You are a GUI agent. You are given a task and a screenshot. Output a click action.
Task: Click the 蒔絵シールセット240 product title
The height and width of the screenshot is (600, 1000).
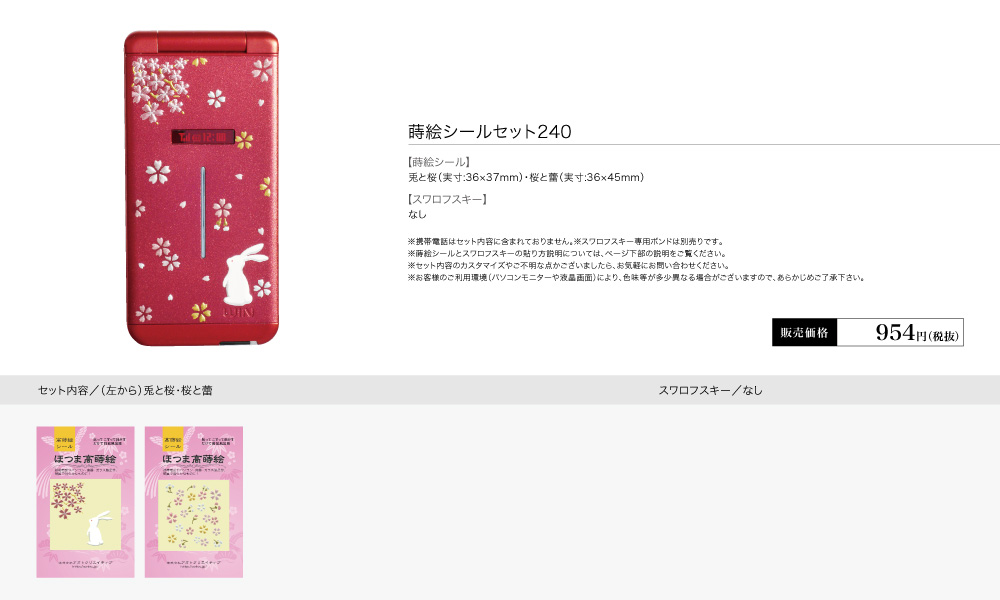click(x=490, y=131)
